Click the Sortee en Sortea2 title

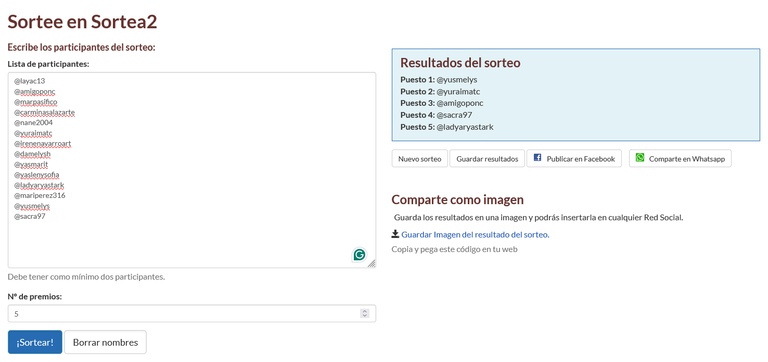(x=82, y=22)
